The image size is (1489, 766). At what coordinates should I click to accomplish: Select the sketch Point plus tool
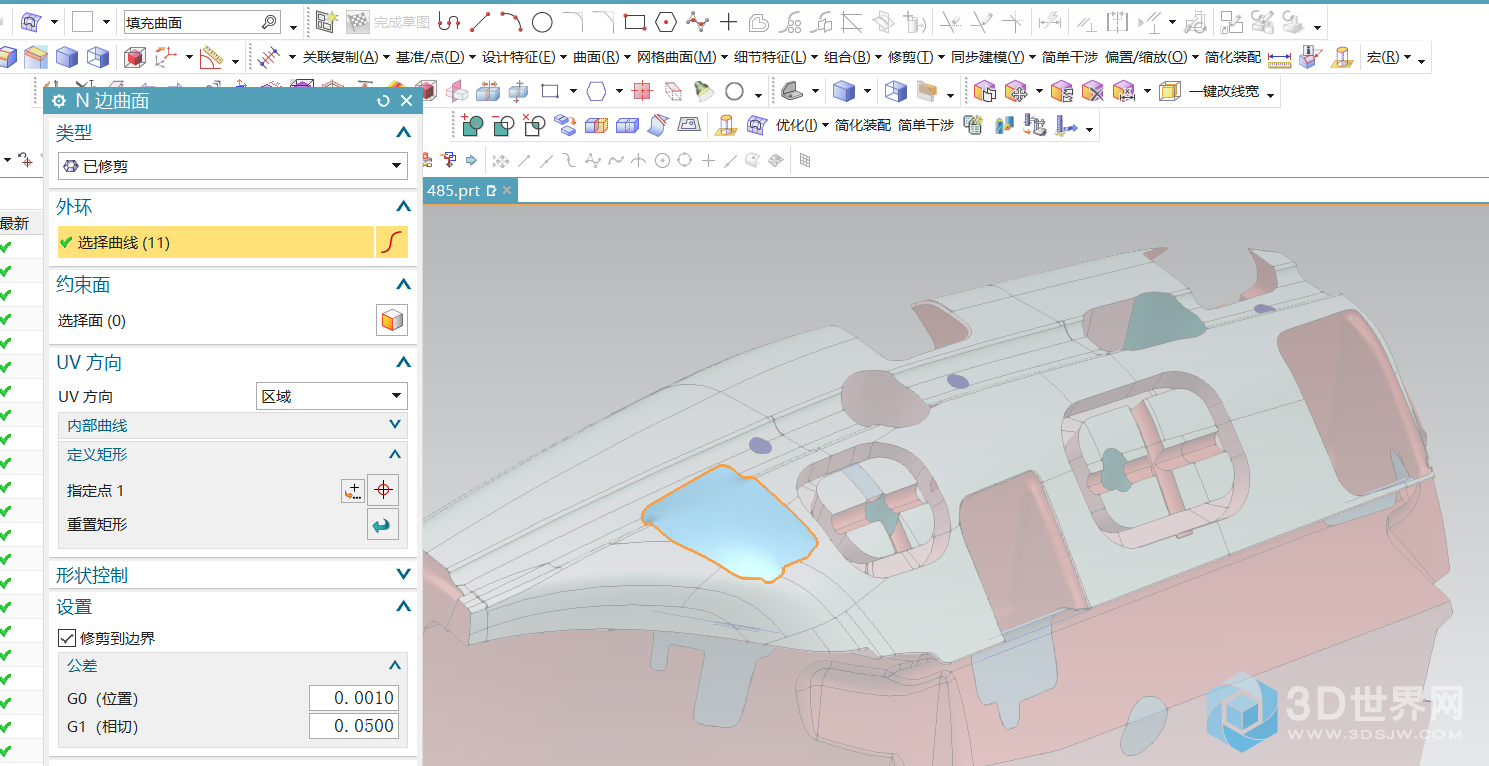pos(729,21)
